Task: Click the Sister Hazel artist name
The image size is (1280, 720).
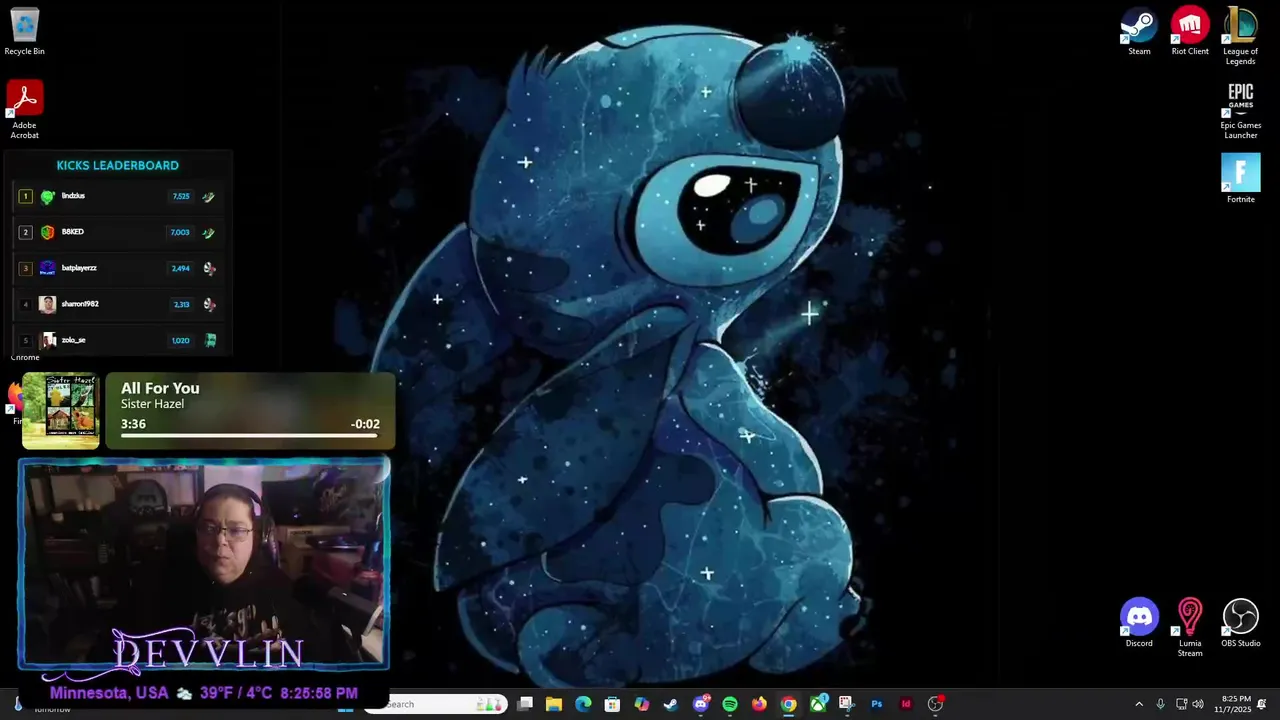Action: [152, 404]
